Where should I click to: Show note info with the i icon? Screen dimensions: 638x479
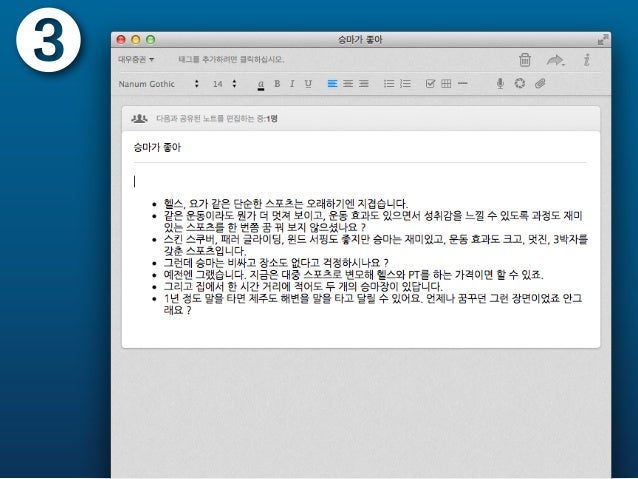click(586, 60)
